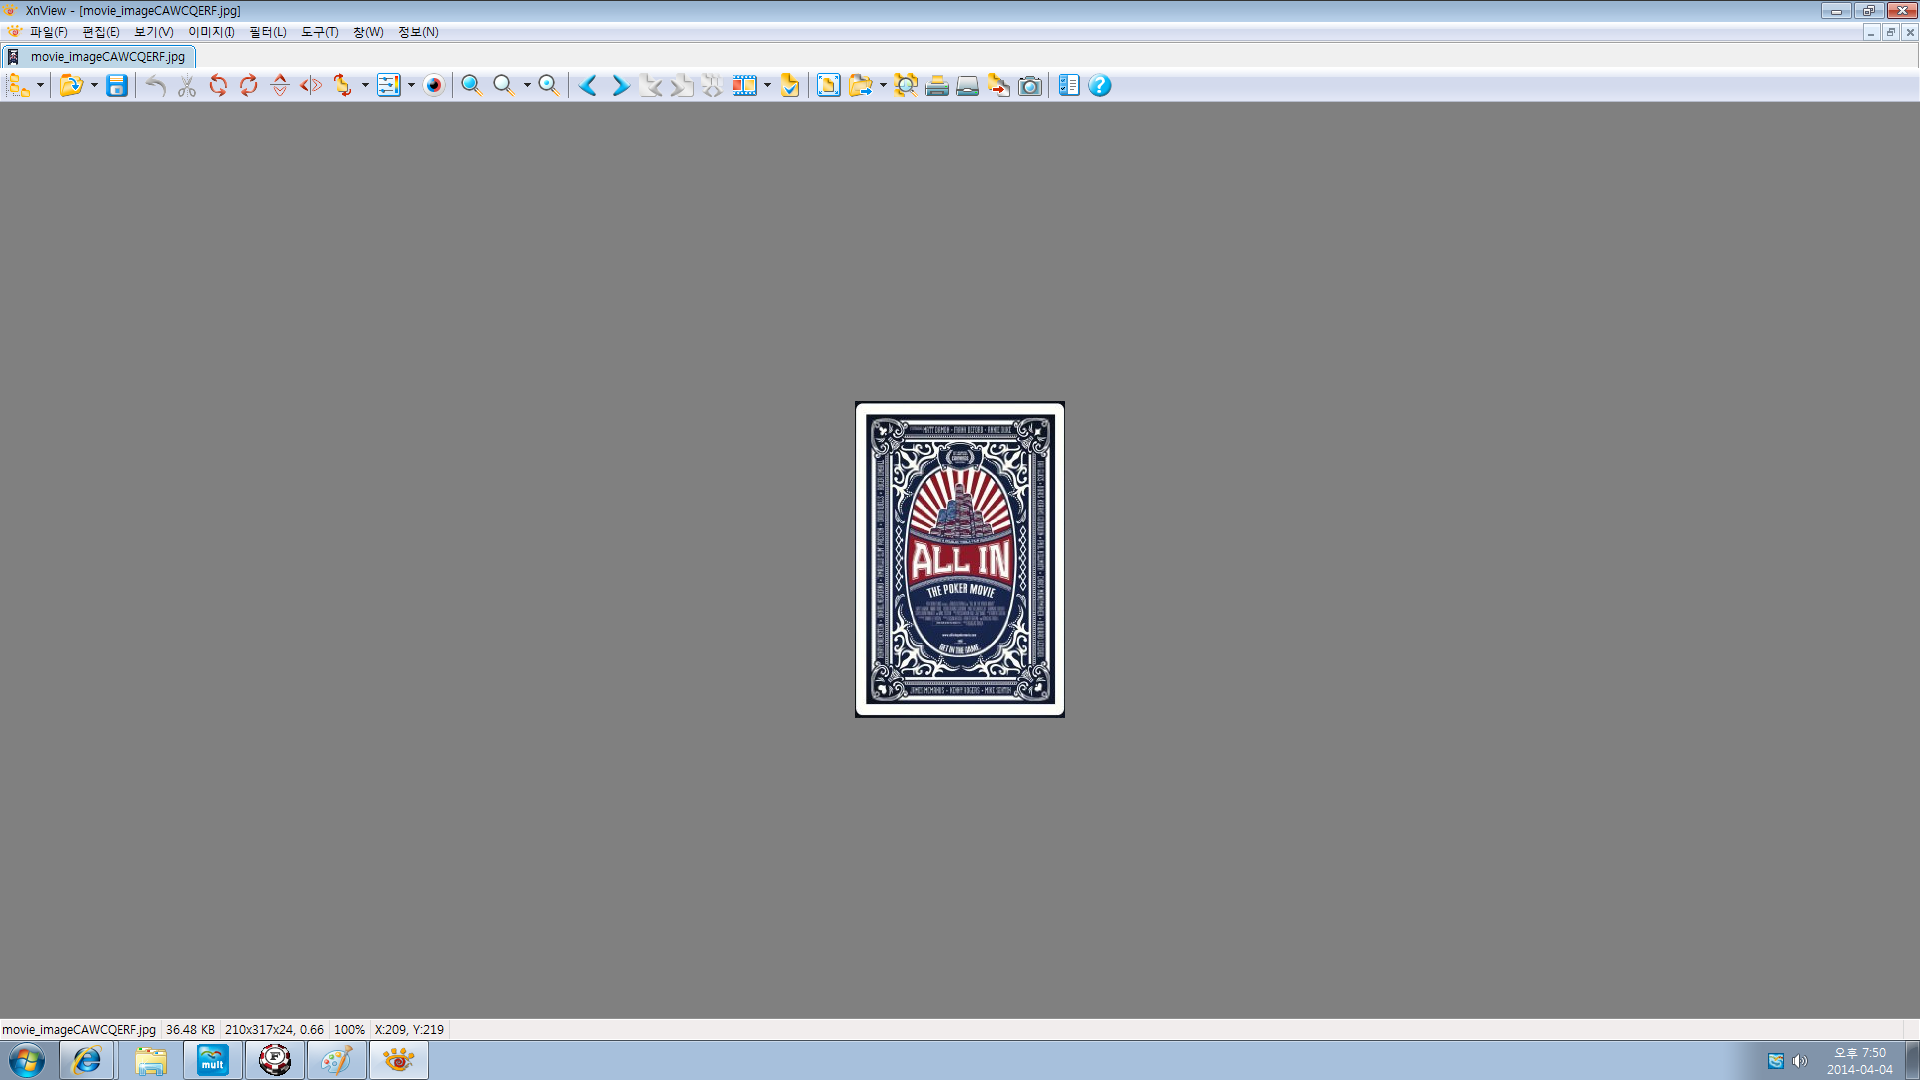Open the 보기(V) menu
1920x1080 pixels.
(x=154, y=32)
